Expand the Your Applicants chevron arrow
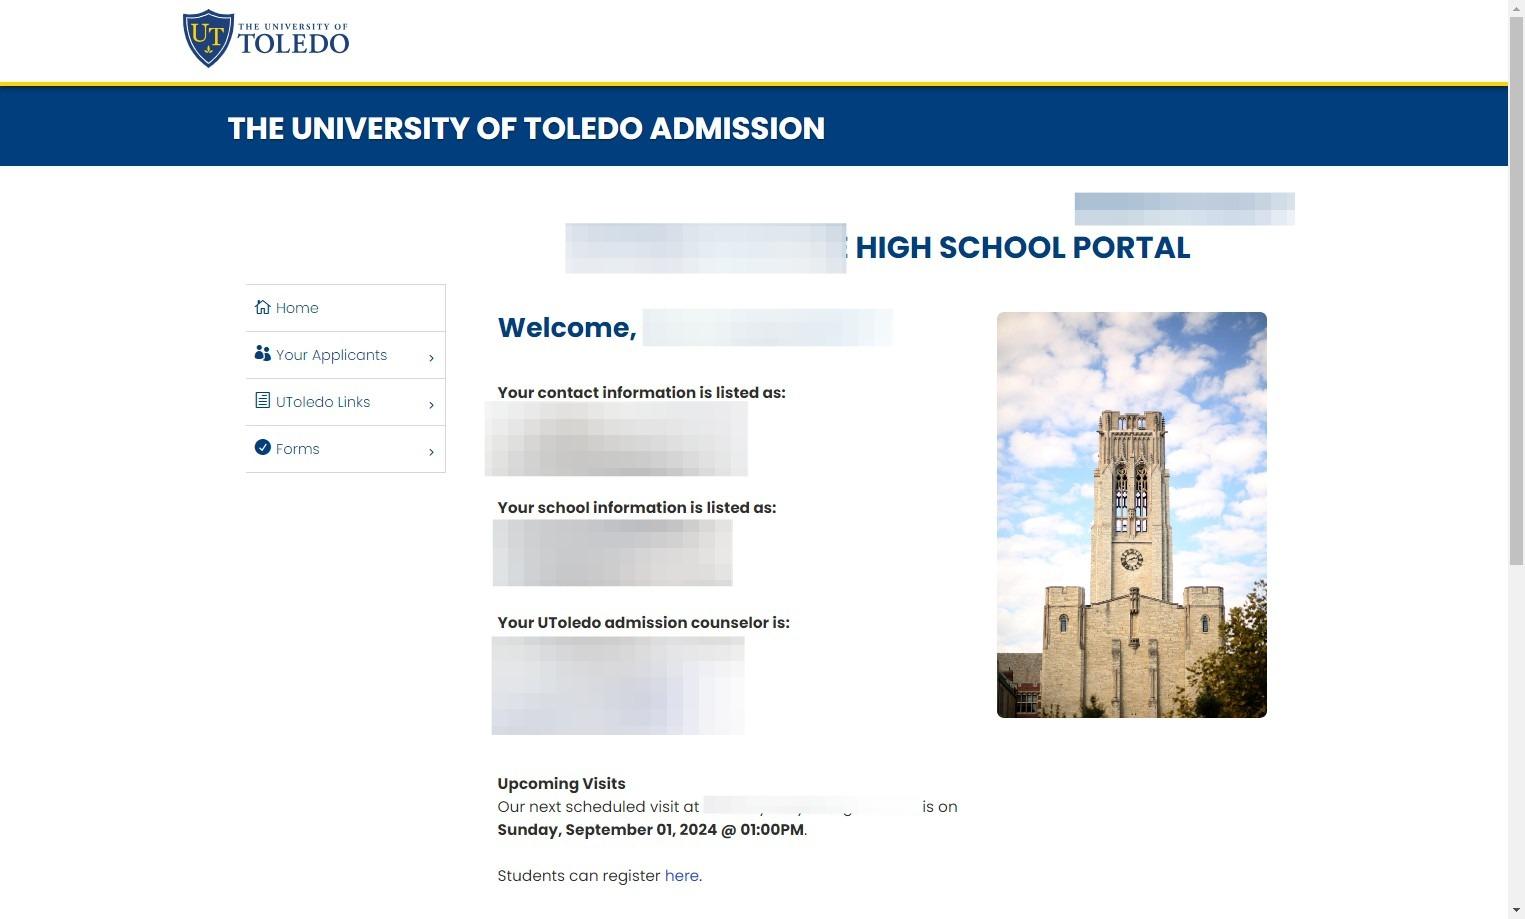The width and height of the screenshot is (1525, 919). (431, 358)
